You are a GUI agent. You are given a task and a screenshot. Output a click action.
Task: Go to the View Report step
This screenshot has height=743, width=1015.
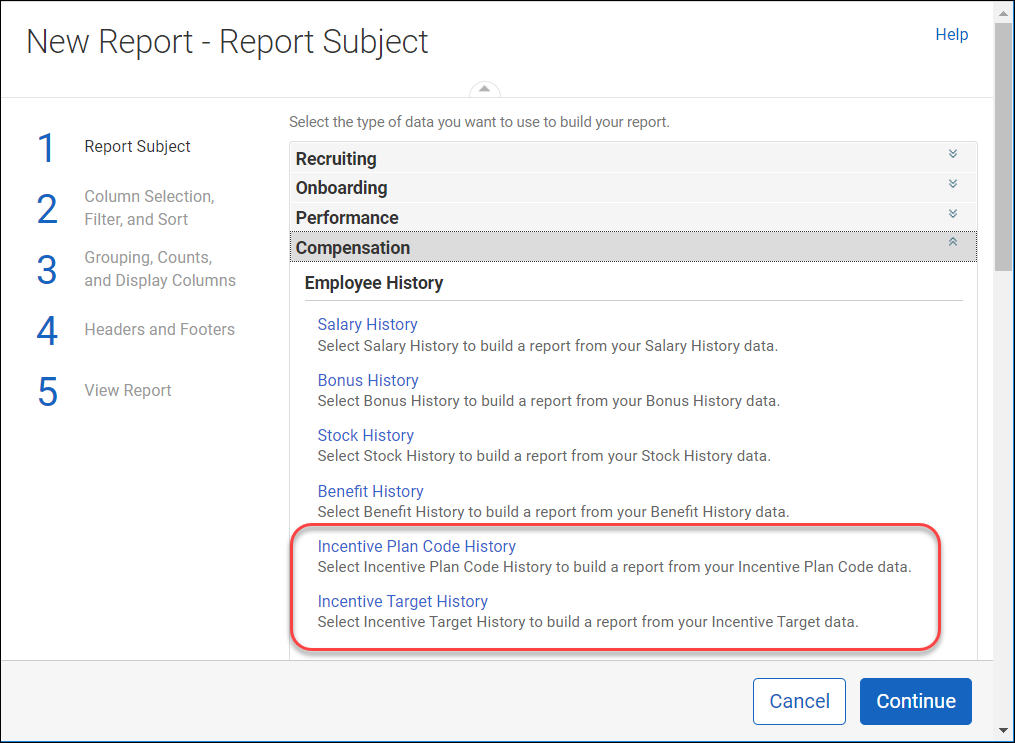(127, 390)
